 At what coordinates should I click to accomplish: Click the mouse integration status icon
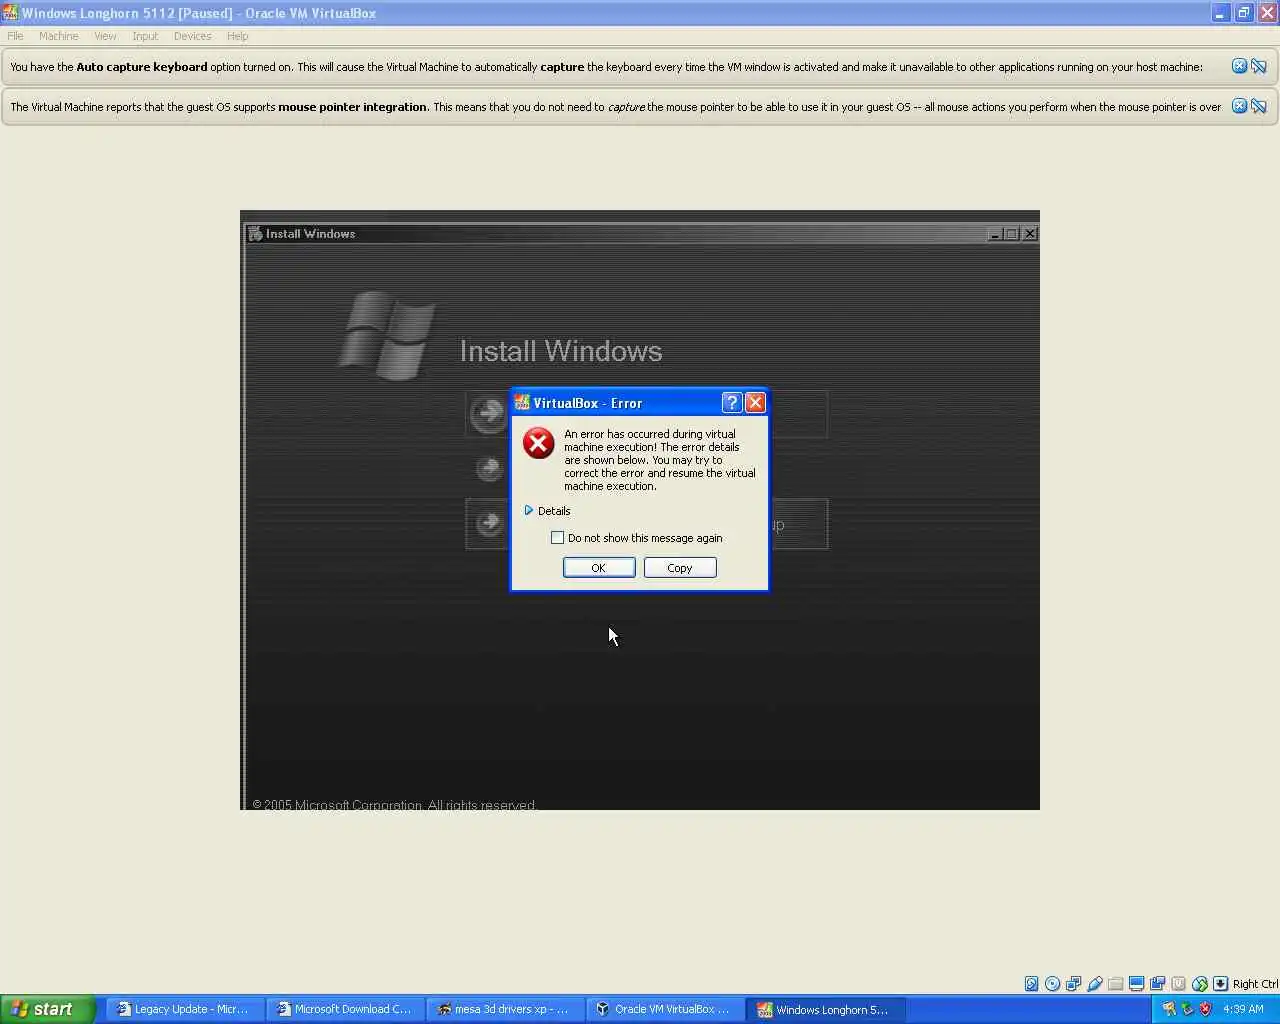[1199, 984]
